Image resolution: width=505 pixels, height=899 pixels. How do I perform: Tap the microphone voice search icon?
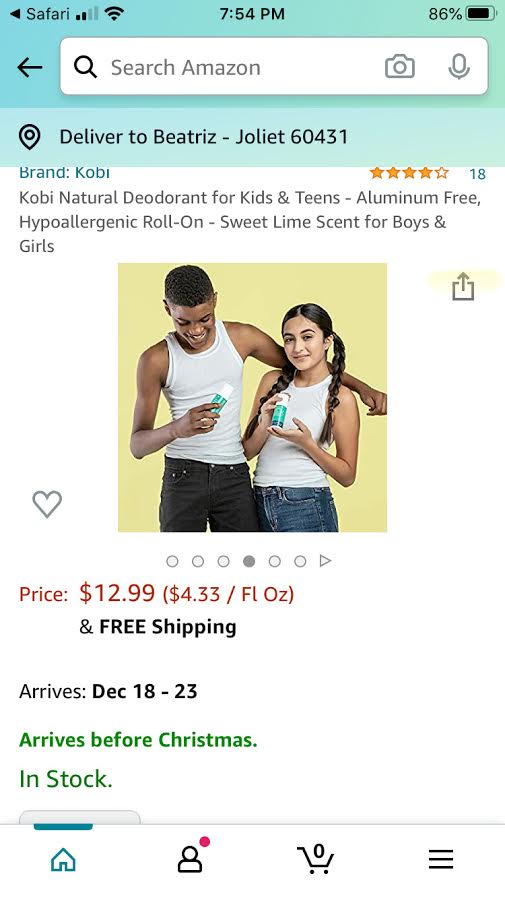(459, 67)
